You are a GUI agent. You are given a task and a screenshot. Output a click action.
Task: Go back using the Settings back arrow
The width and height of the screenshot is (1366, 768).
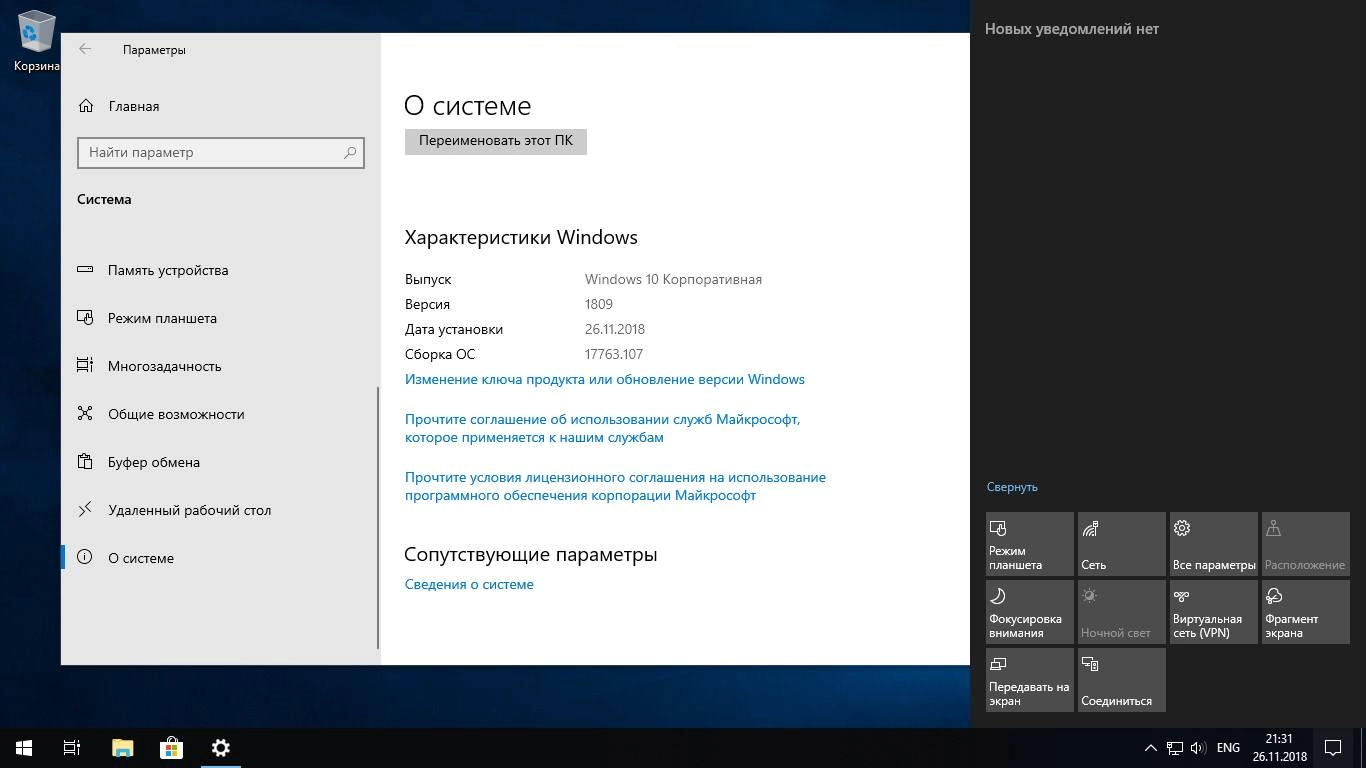click(x=85, y=49)
